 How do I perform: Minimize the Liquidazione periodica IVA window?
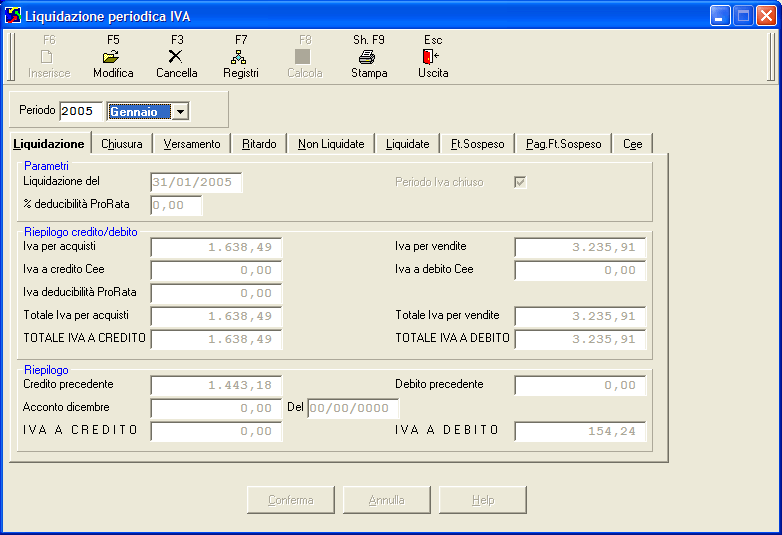(x=720, y=16)
